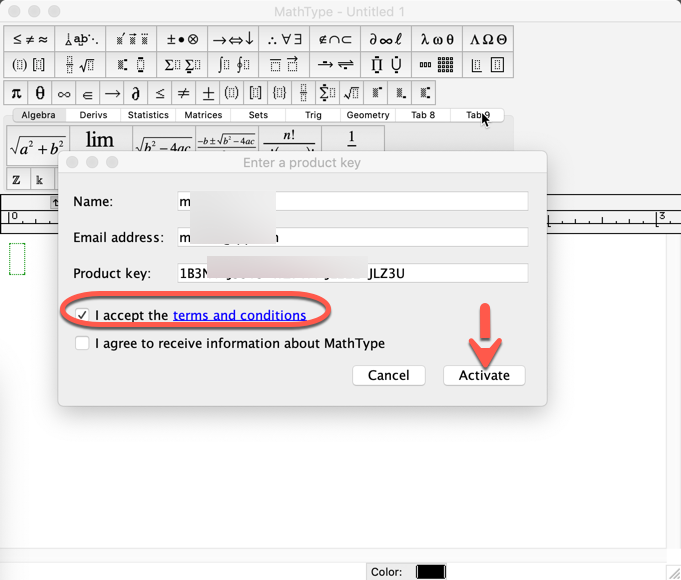Insert the plus-minus symbol from small bar

point(208,93)
